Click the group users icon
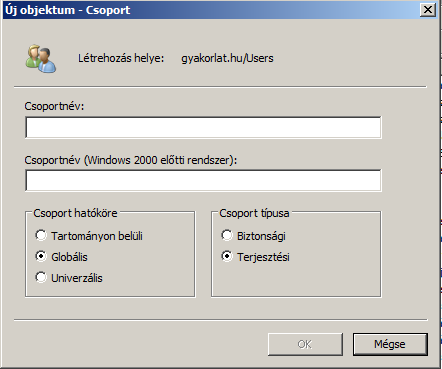 41,59
